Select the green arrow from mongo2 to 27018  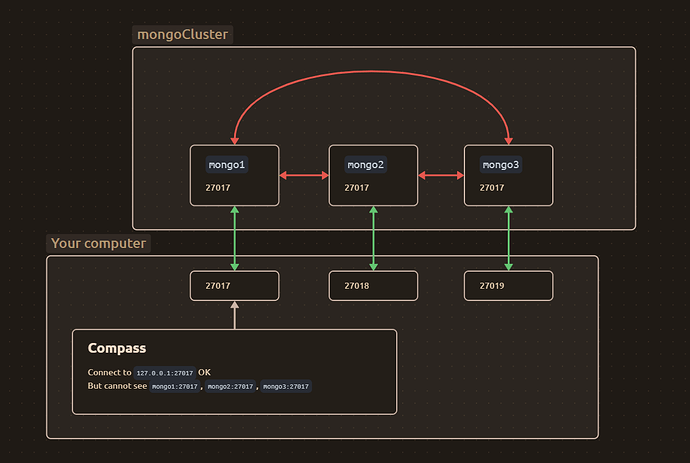[x=373, y=238]
